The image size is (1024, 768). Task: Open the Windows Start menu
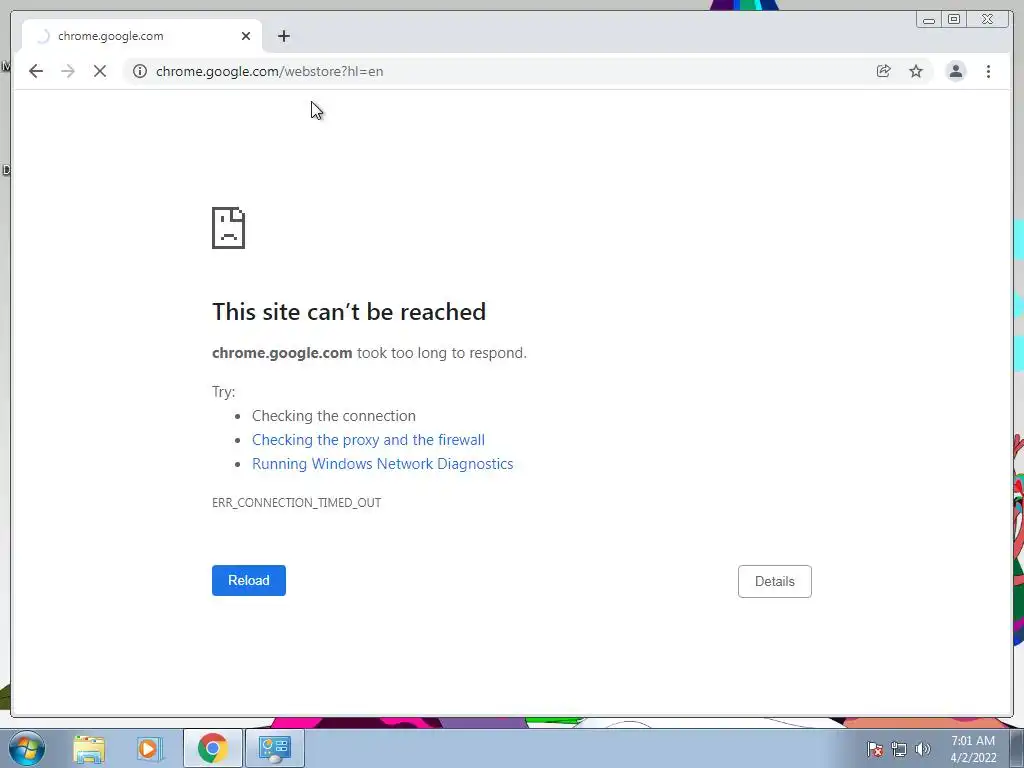point(27,748)
